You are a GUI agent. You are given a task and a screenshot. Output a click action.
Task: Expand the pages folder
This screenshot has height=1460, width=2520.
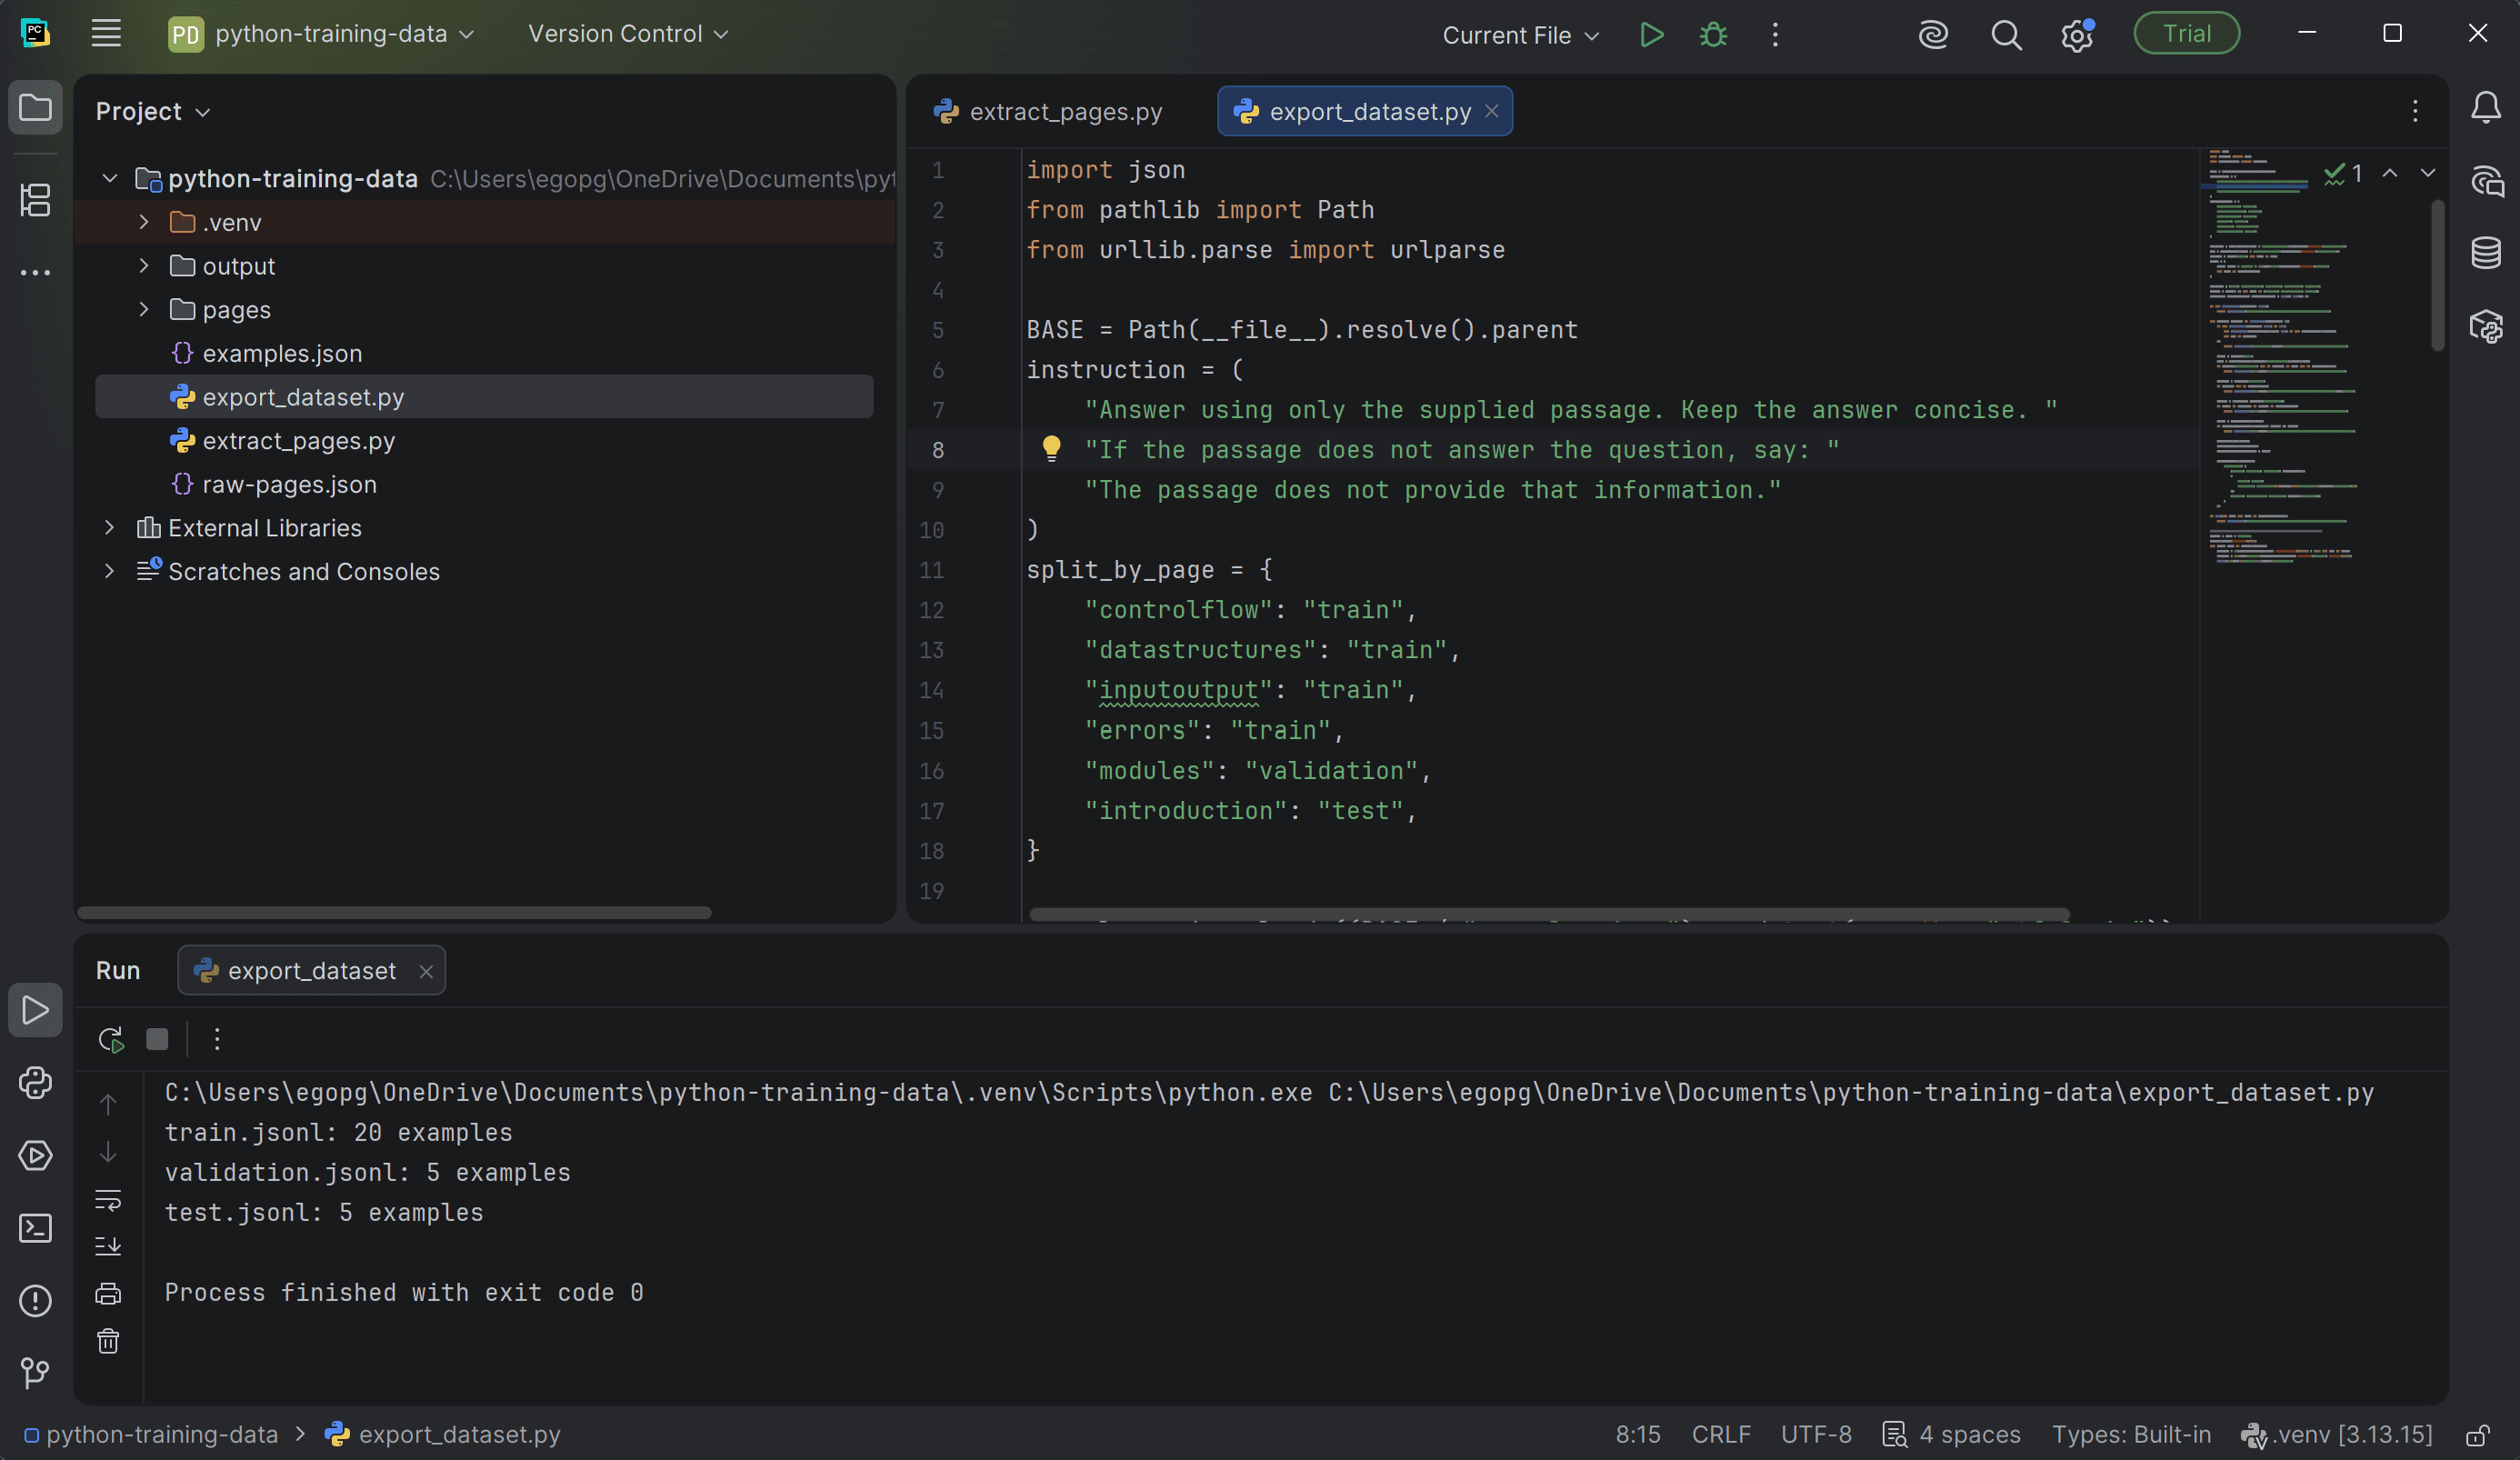(x=144, y=309)
